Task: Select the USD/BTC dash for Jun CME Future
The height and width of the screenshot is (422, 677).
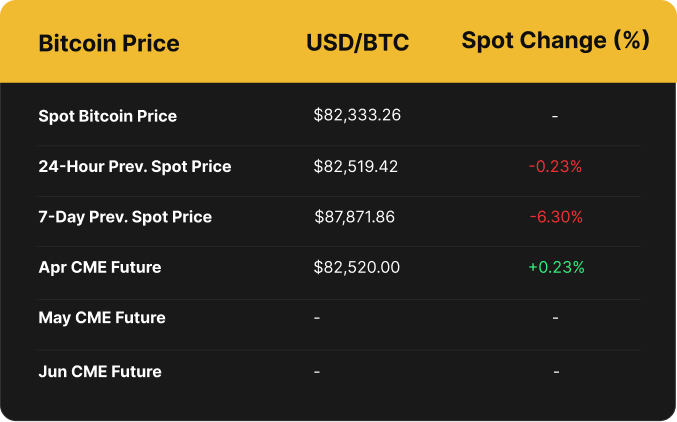Action: coord(317,372)
